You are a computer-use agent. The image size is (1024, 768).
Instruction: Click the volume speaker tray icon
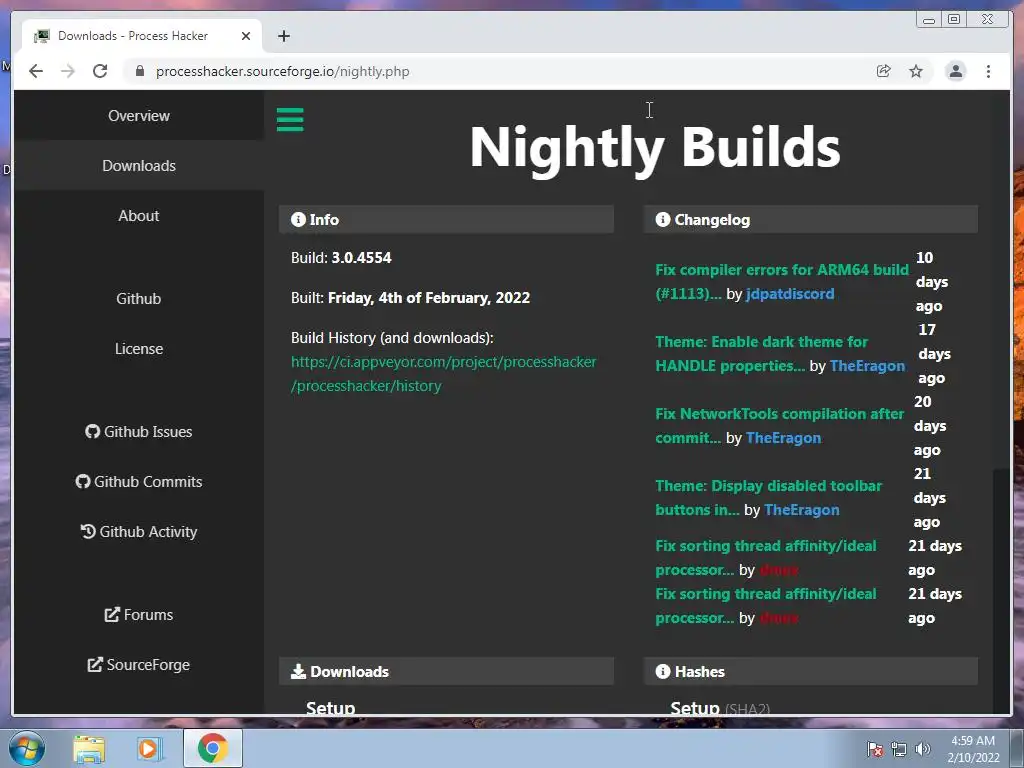coord(923,749)
